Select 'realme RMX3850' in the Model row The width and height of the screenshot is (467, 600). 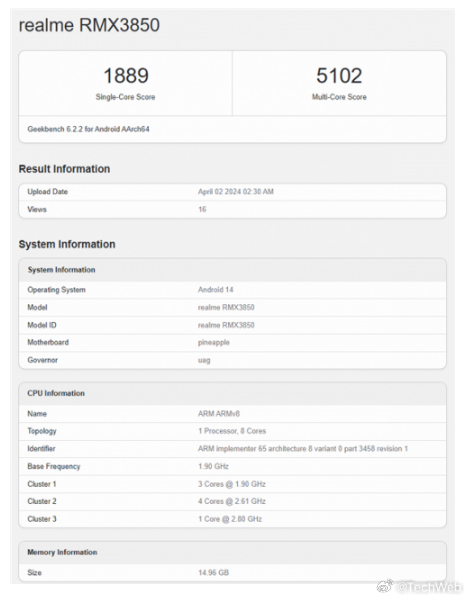pos(226,307)
